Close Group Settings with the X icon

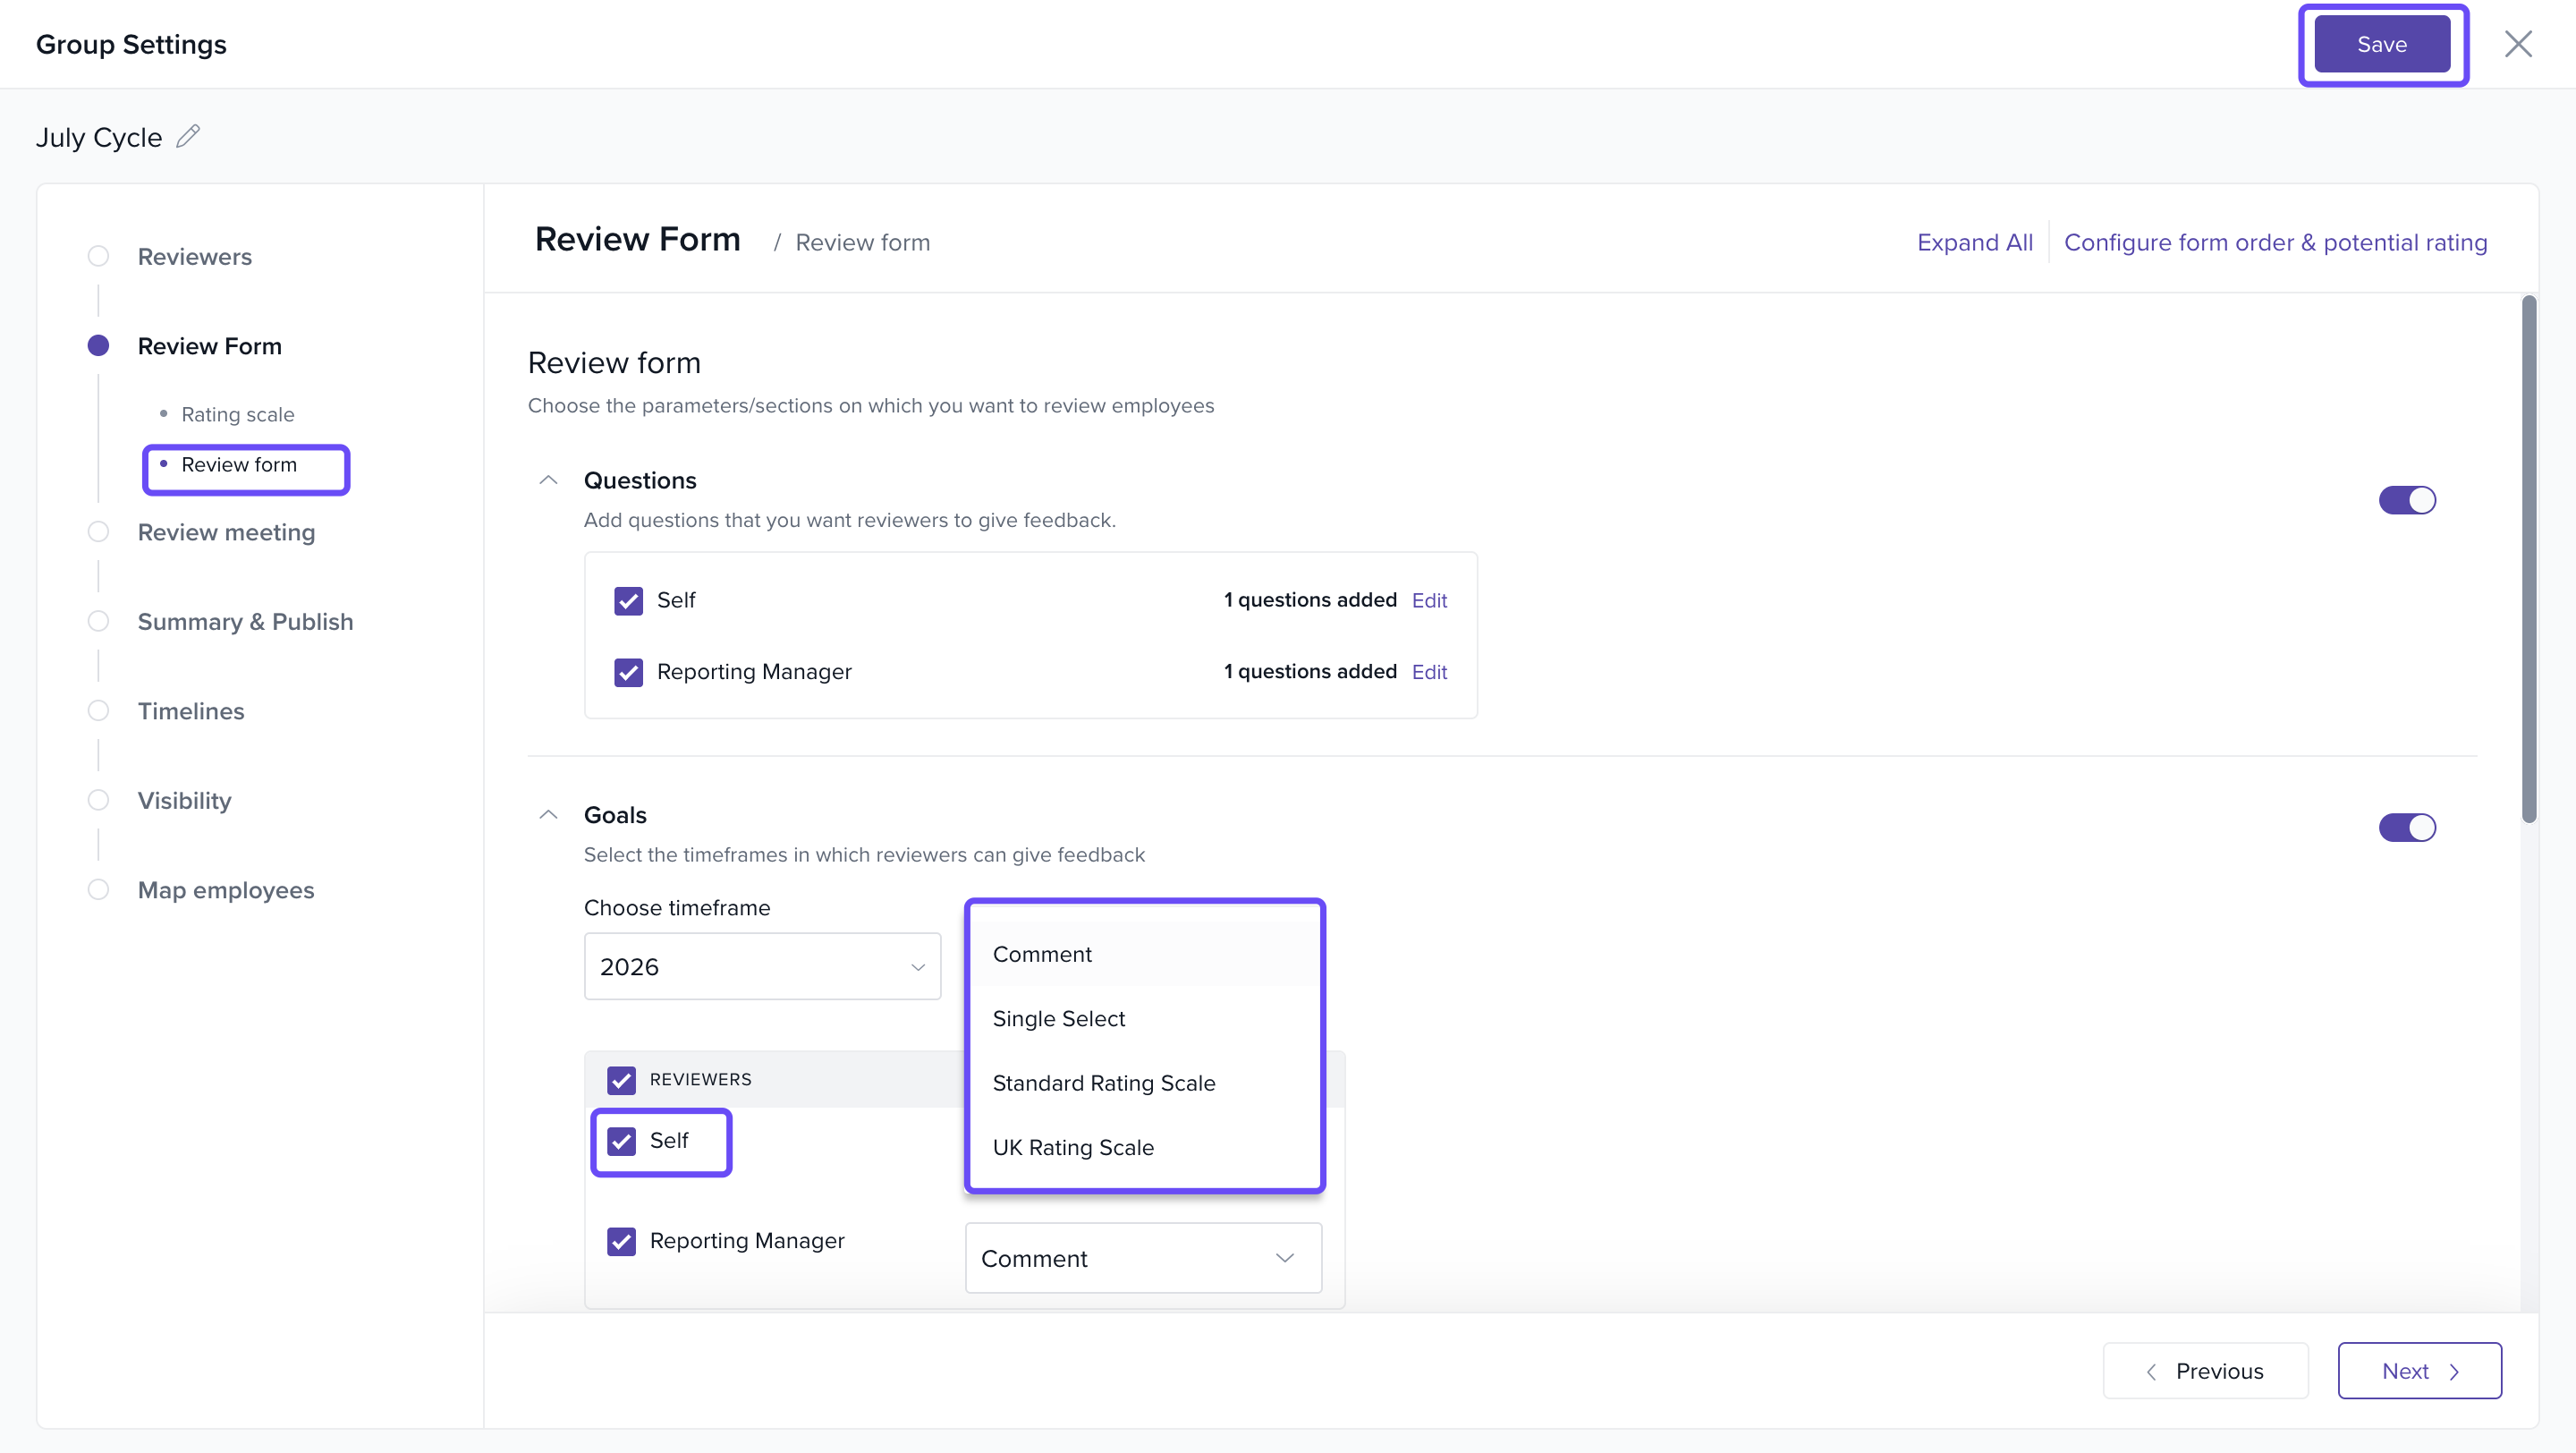[2517, 44]
